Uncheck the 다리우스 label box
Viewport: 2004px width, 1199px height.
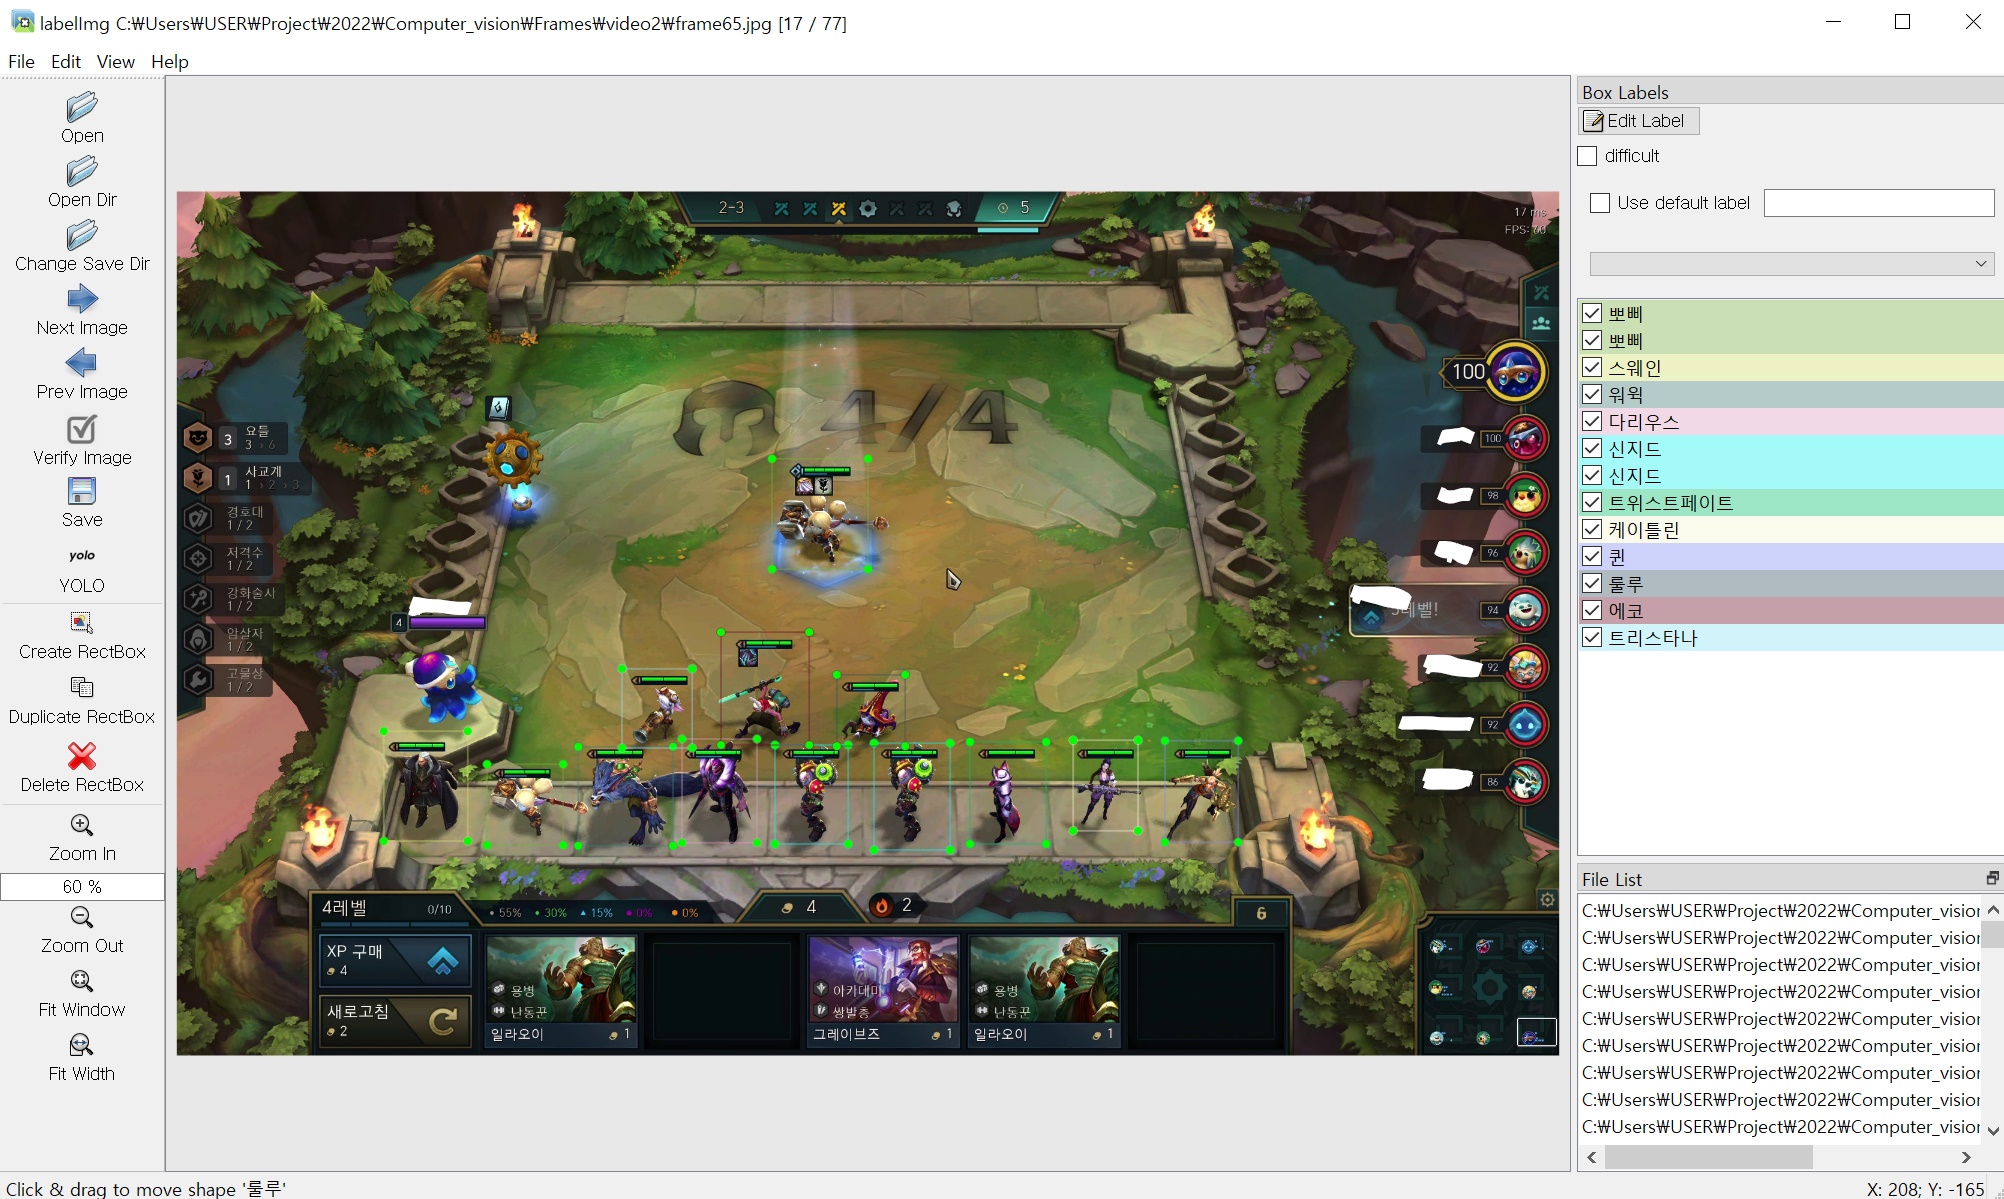point(1592,421)
